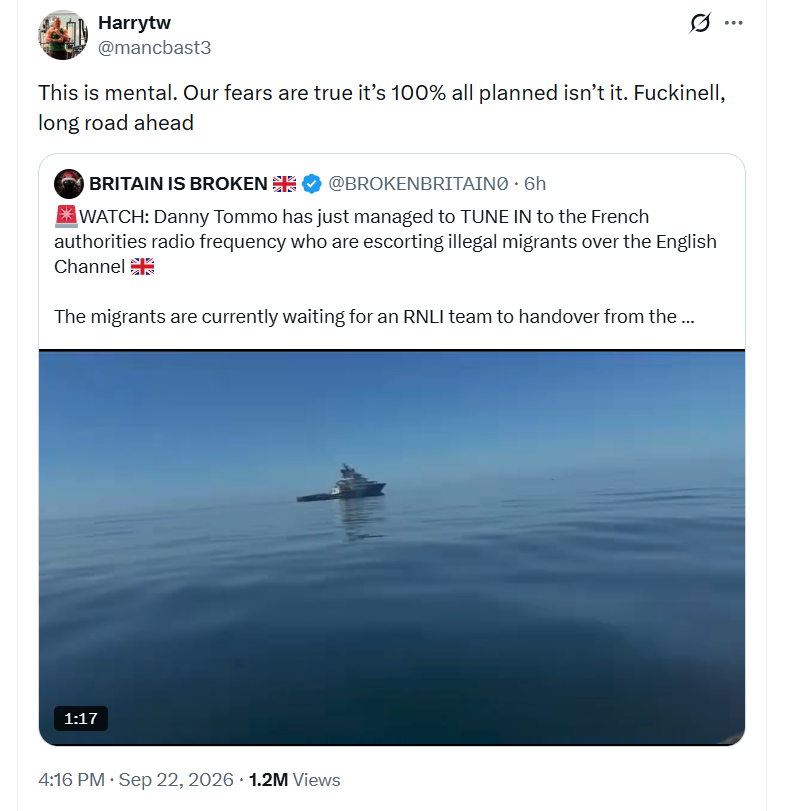The width and height of the screenshot is (785, 811).
Task: Click the blue verified badge
Action: click(x=311, y=184)
